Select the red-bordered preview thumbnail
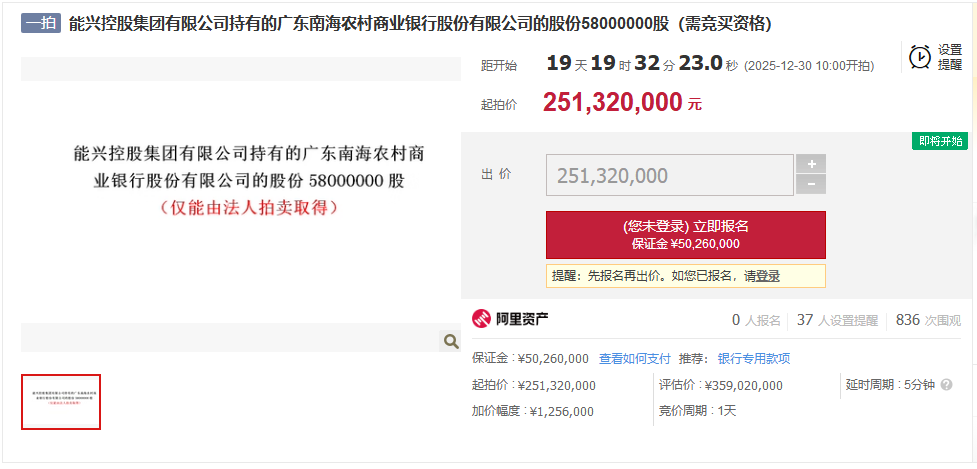This screenshot has height=469, width=977. tap(61, 402)
